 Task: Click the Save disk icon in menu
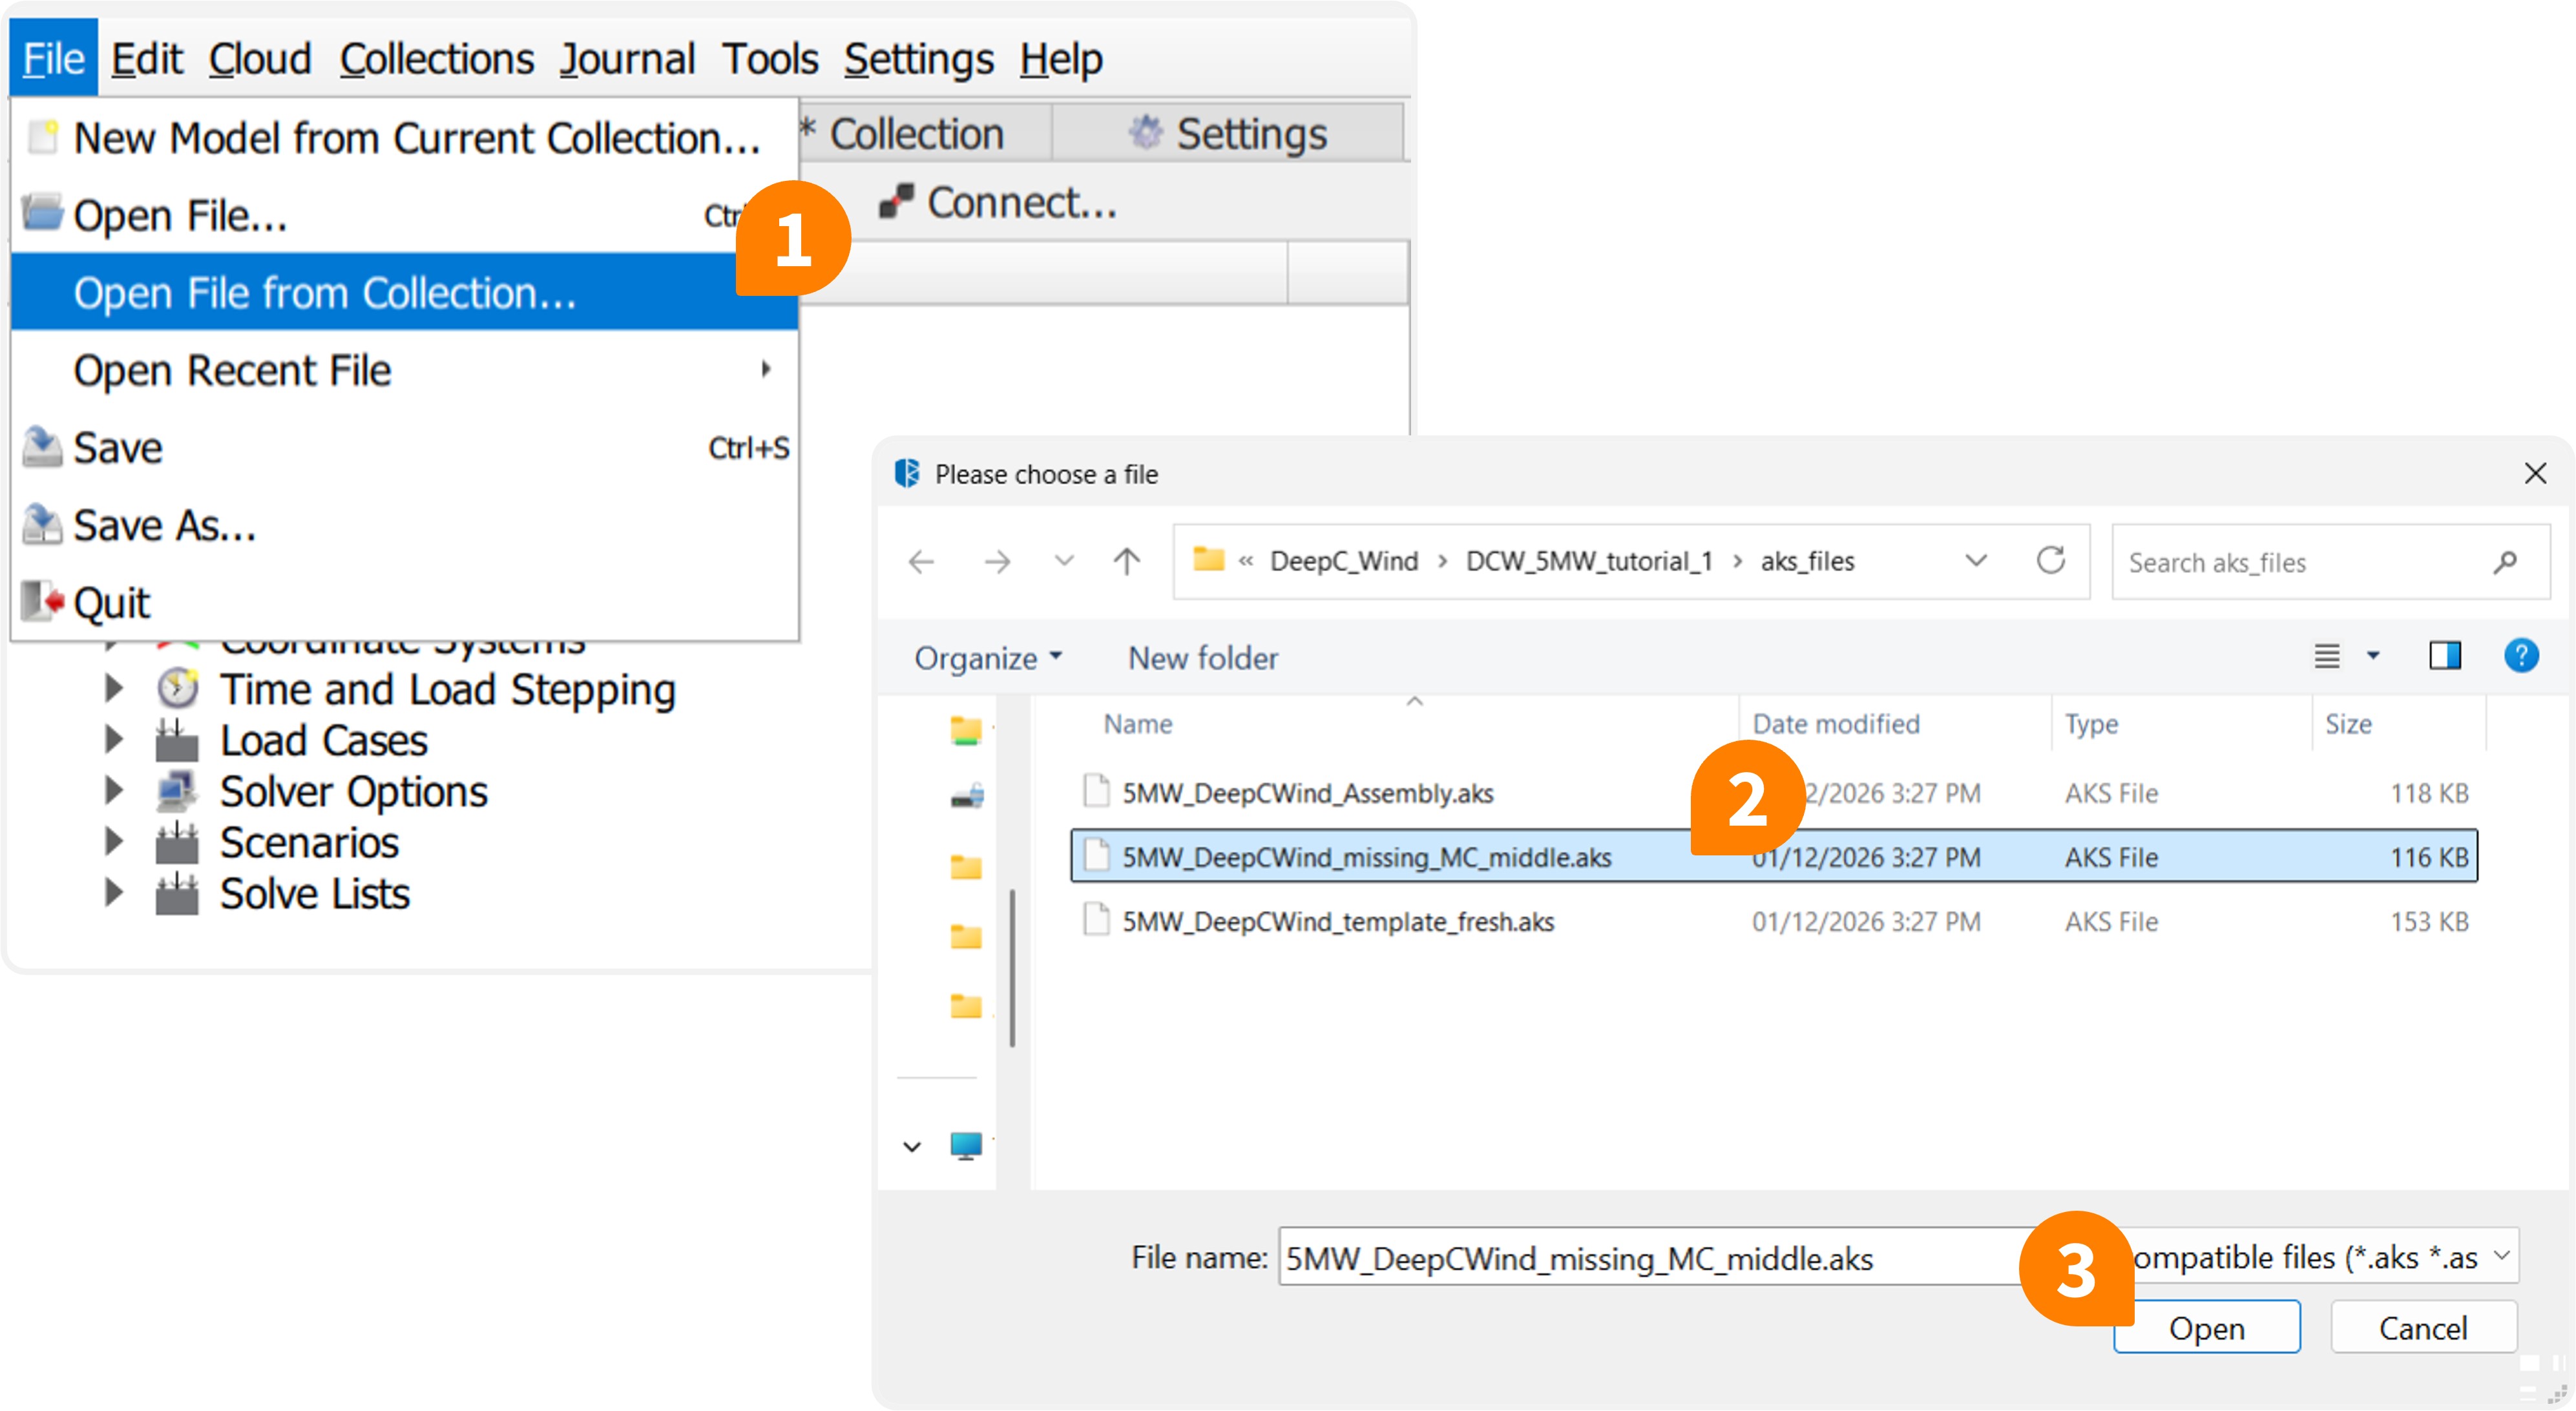tap(42, 447)
